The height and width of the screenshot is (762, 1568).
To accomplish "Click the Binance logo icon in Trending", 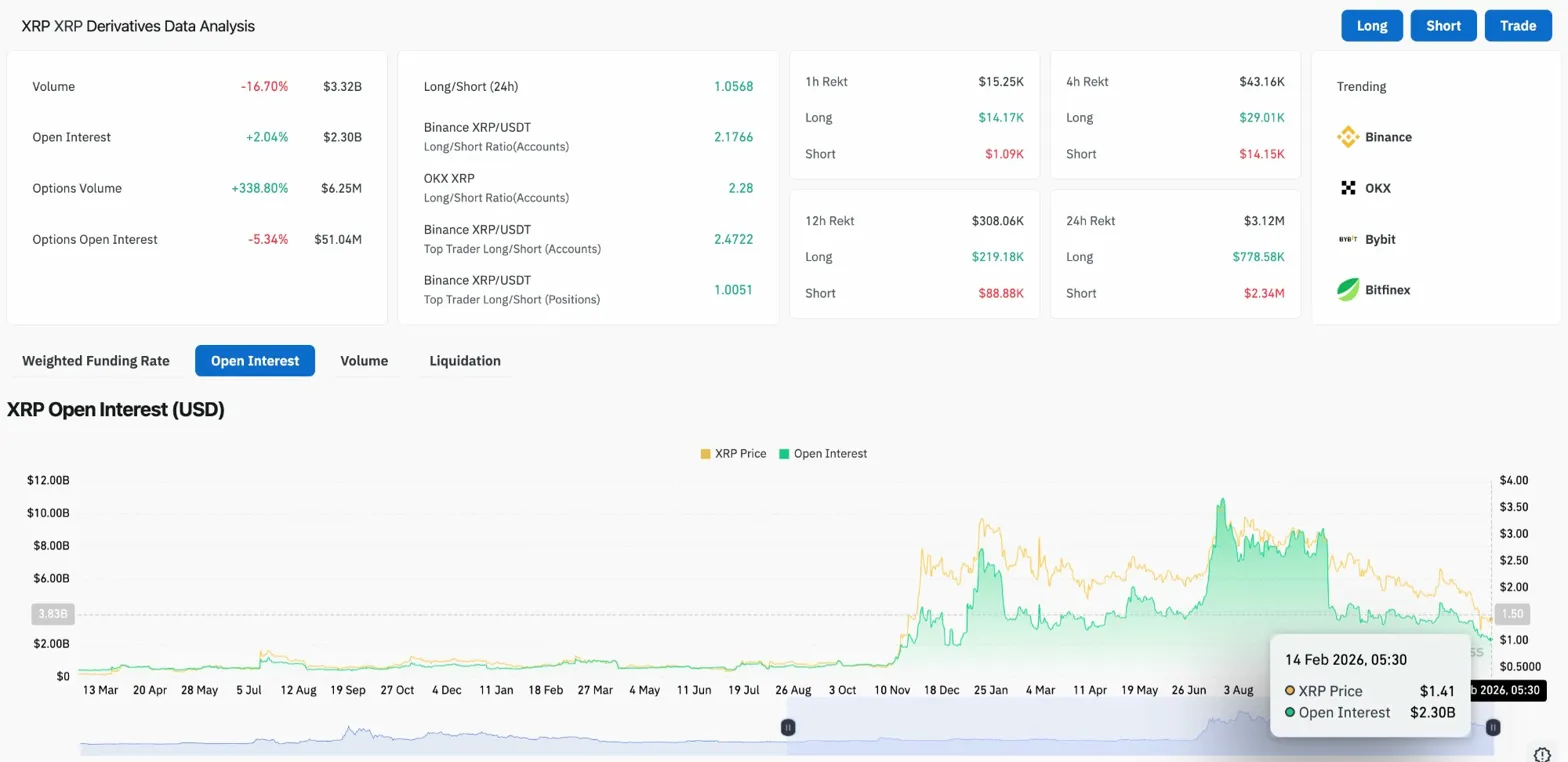I will click(1348, 137).
